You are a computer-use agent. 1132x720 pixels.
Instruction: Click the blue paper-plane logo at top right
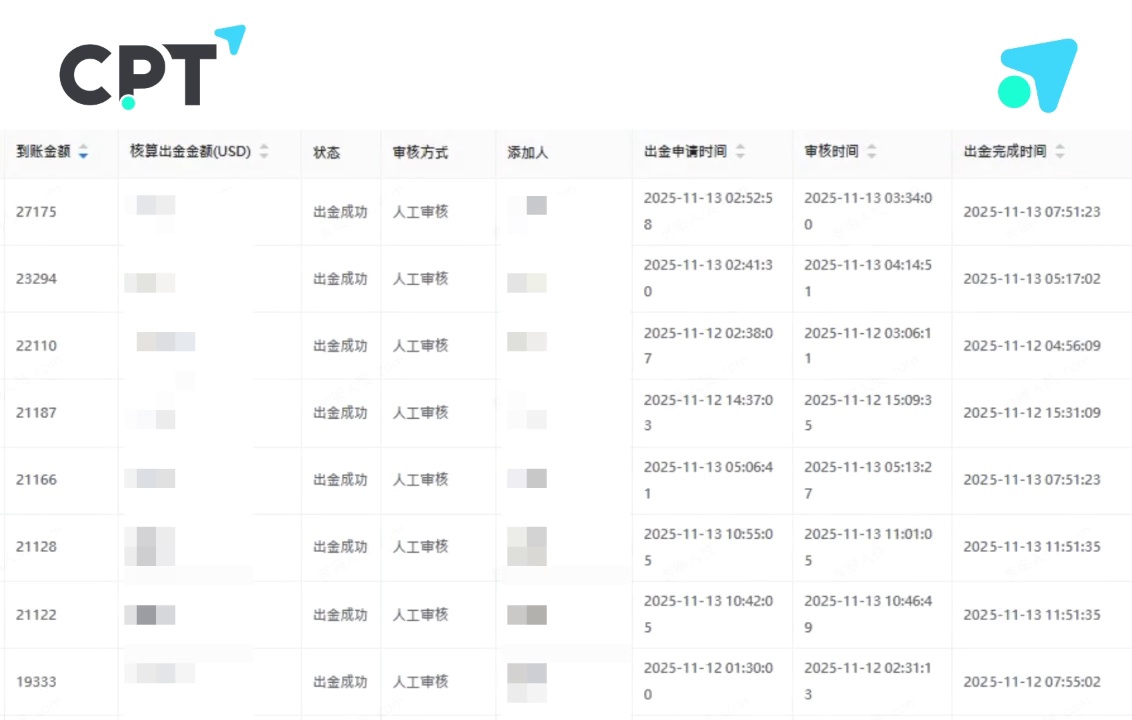click(1037, 75)
